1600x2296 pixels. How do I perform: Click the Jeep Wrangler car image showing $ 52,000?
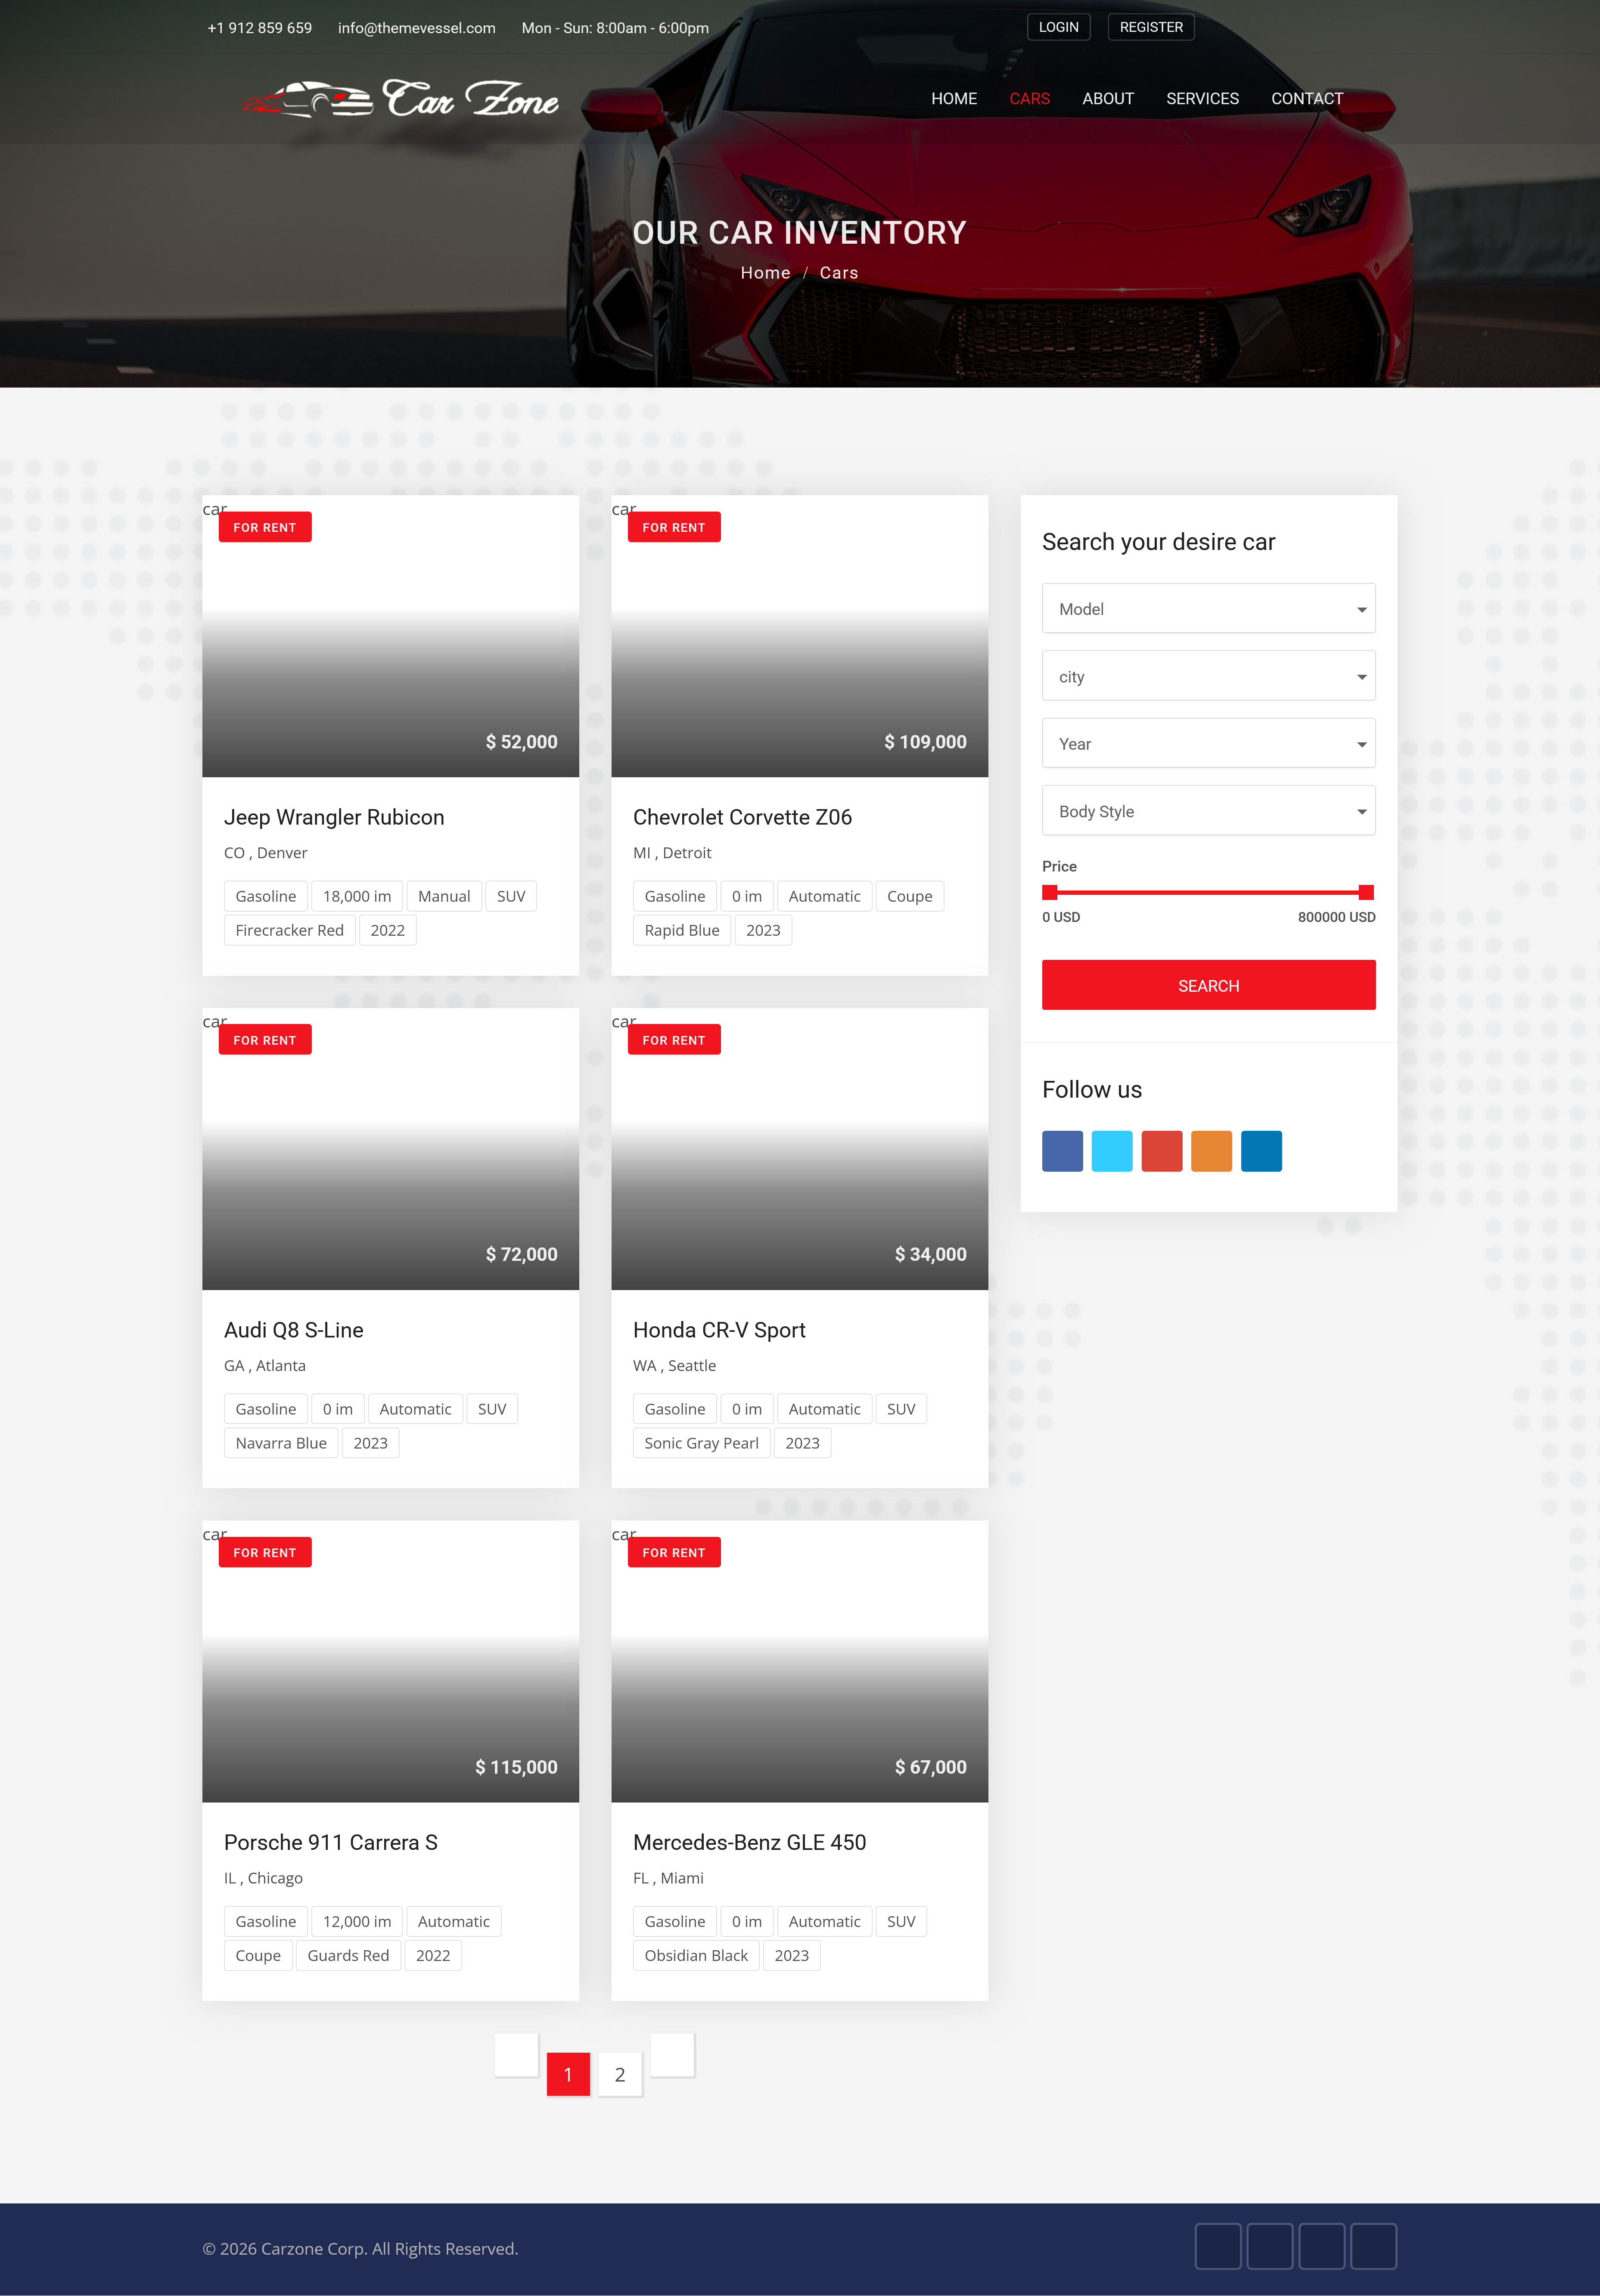[x=390, y=636]
